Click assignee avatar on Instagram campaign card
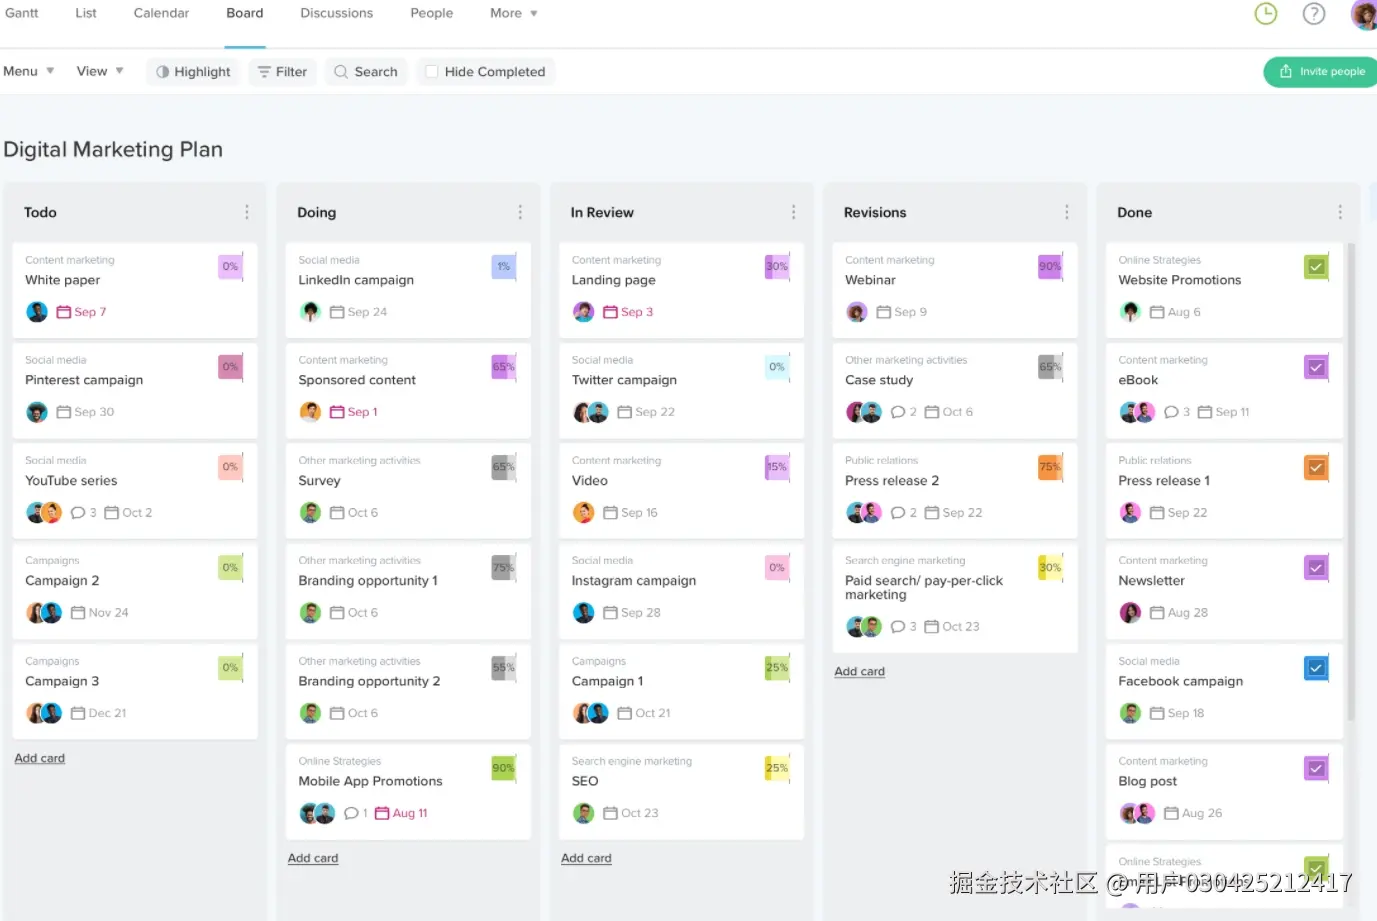 point(584,613)
